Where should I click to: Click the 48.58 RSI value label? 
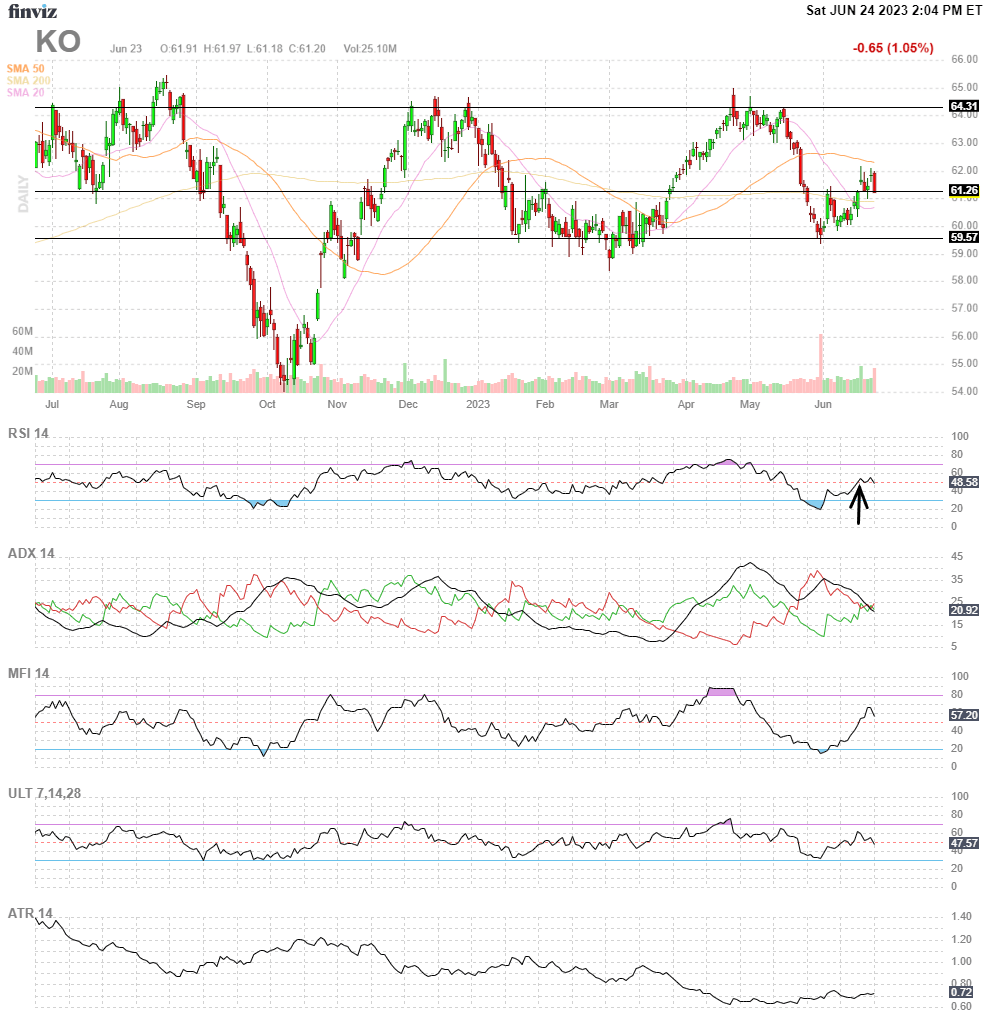pos(964,482)
